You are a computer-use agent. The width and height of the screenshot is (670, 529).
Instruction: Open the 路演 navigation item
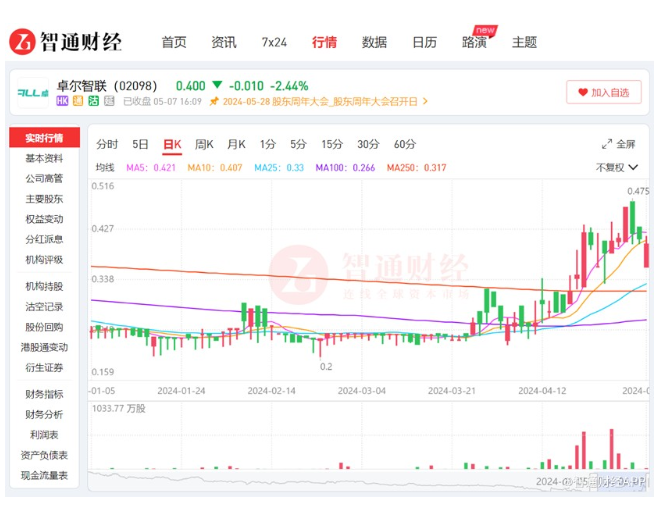474,42
